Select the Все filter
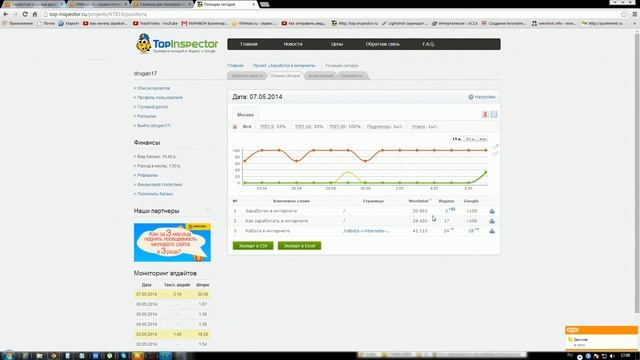 pyautogui.click(x=247, y=127)
